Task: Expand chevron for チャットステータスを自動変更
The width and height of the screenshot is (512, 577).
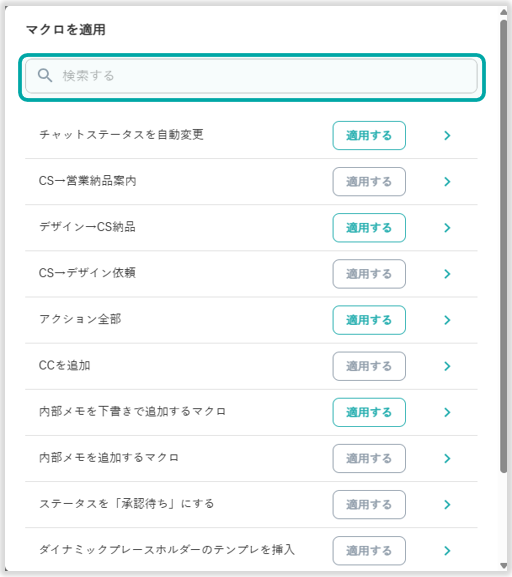Action: (447, 135)
